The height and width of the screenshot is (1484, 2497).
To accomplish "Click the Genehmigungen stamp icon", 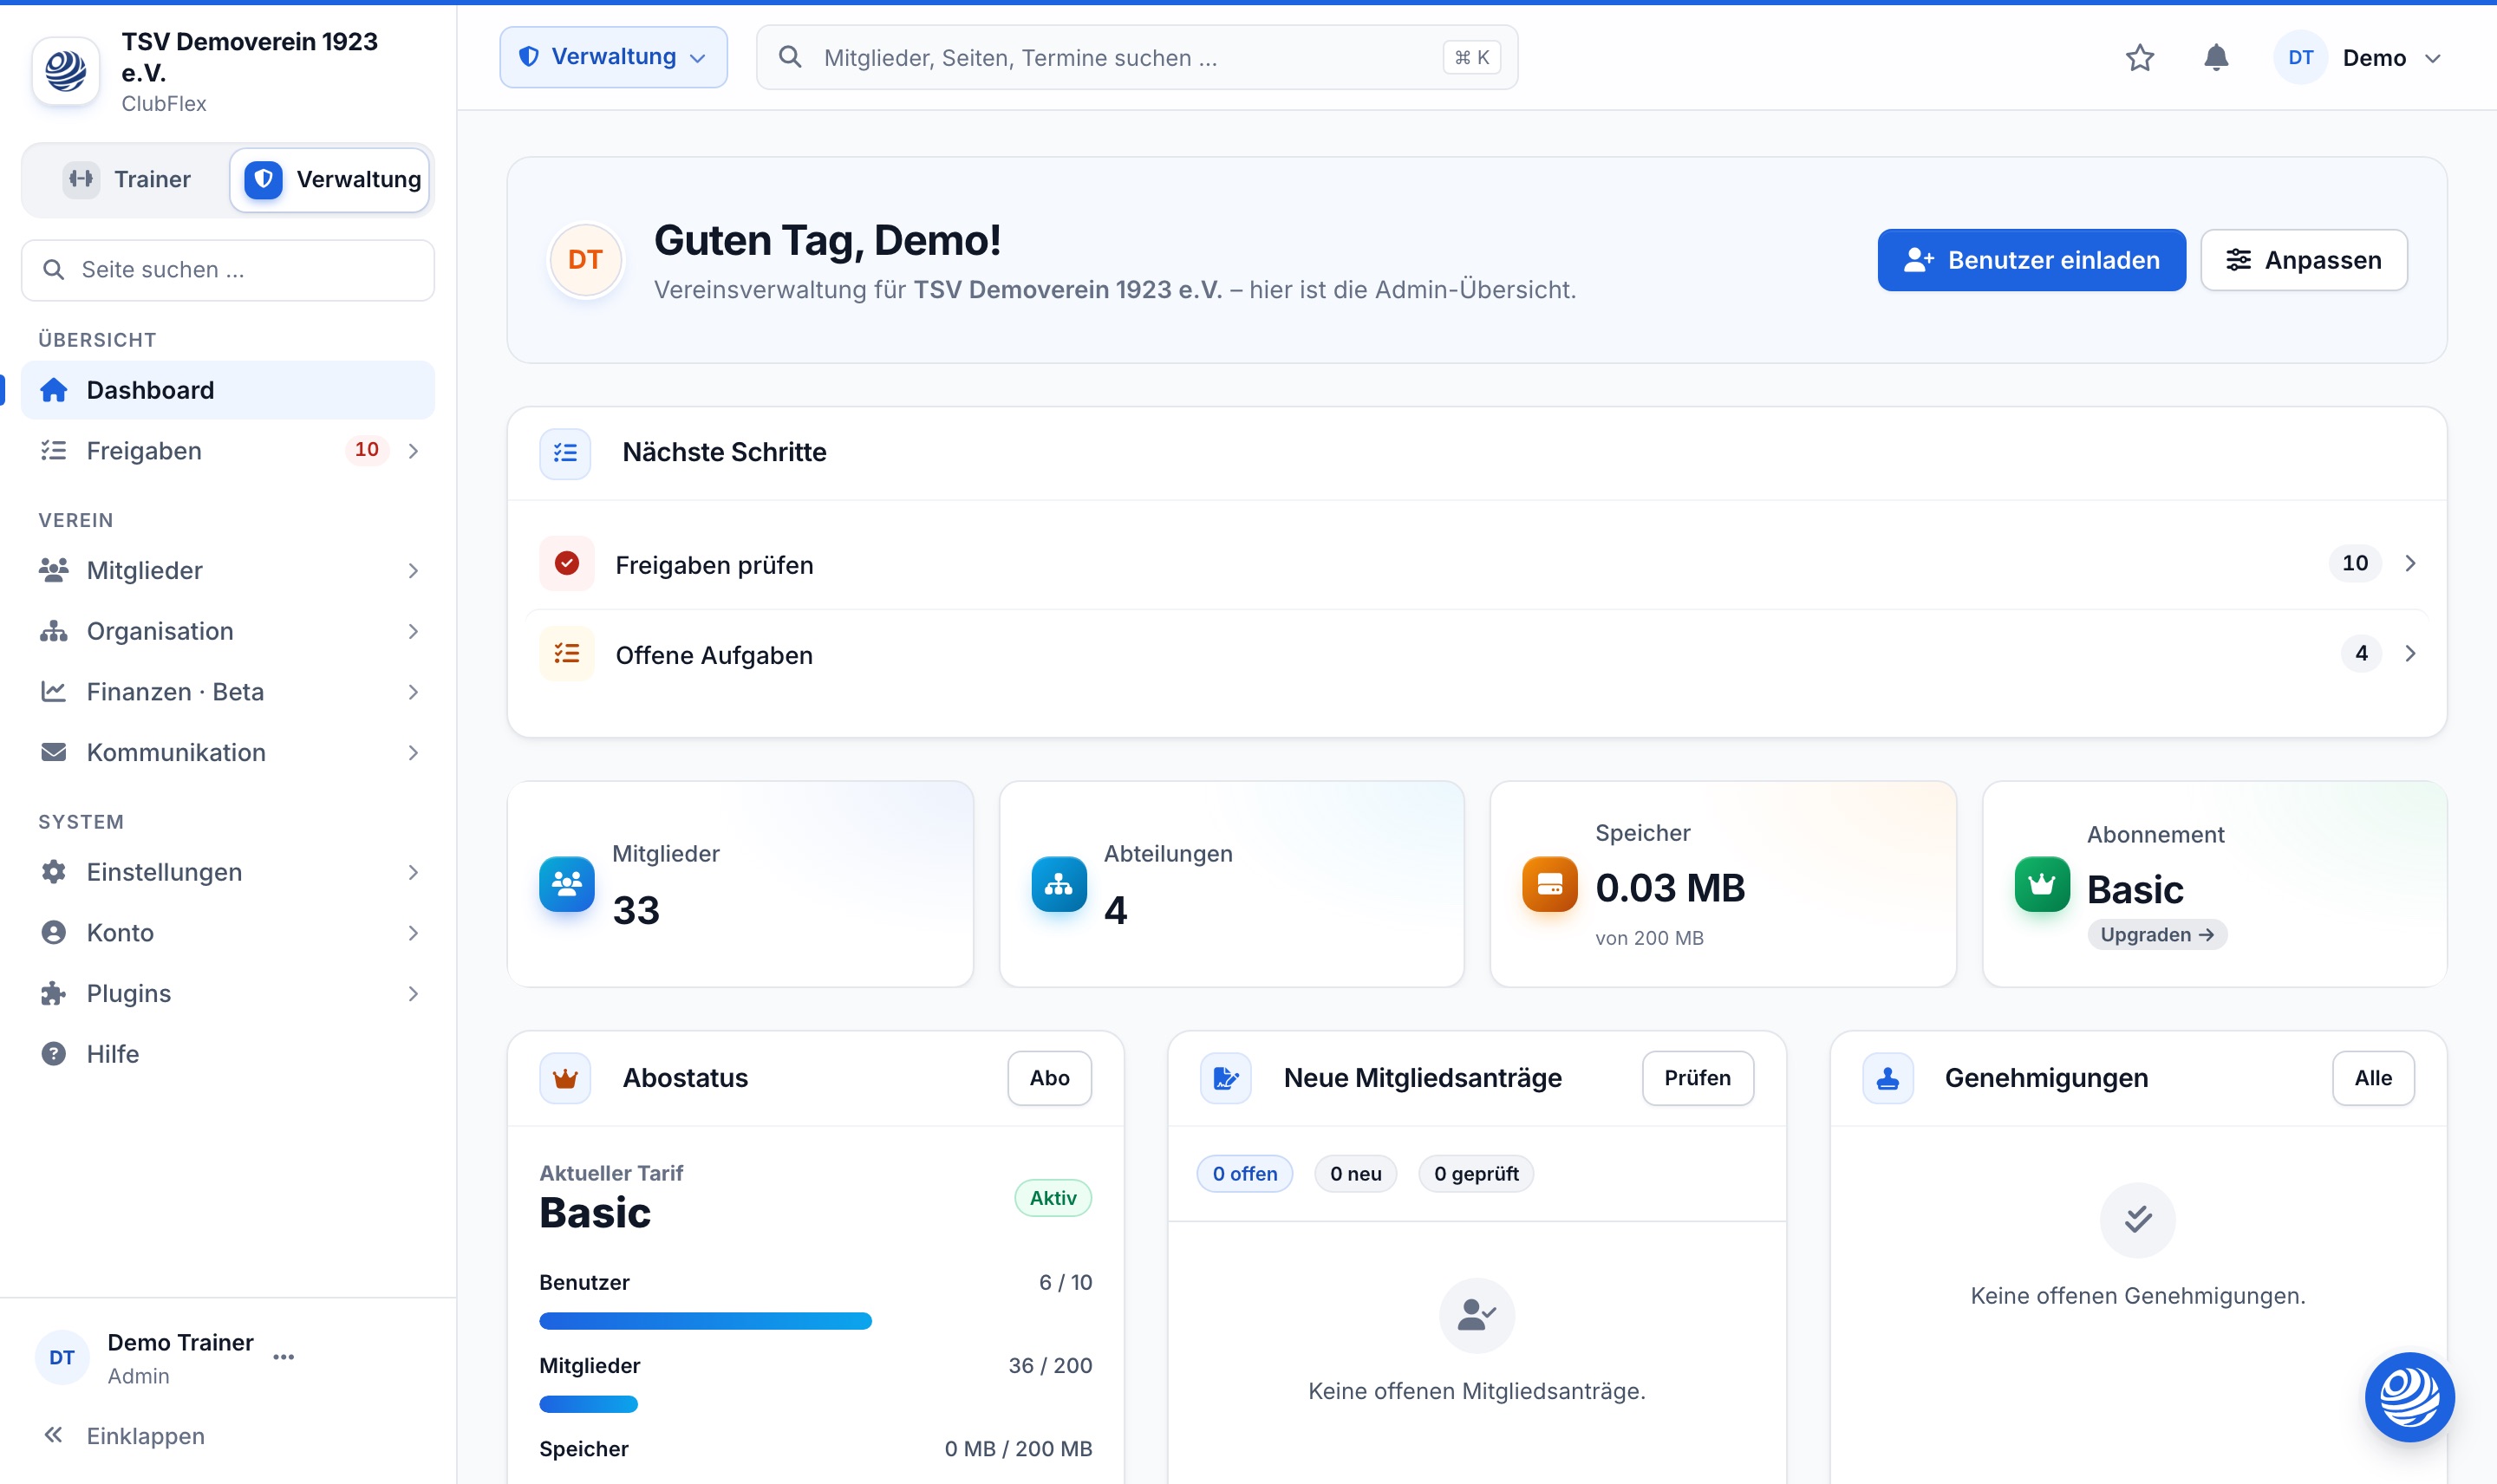I will pyautogui.click(x=1888, y=1078).
